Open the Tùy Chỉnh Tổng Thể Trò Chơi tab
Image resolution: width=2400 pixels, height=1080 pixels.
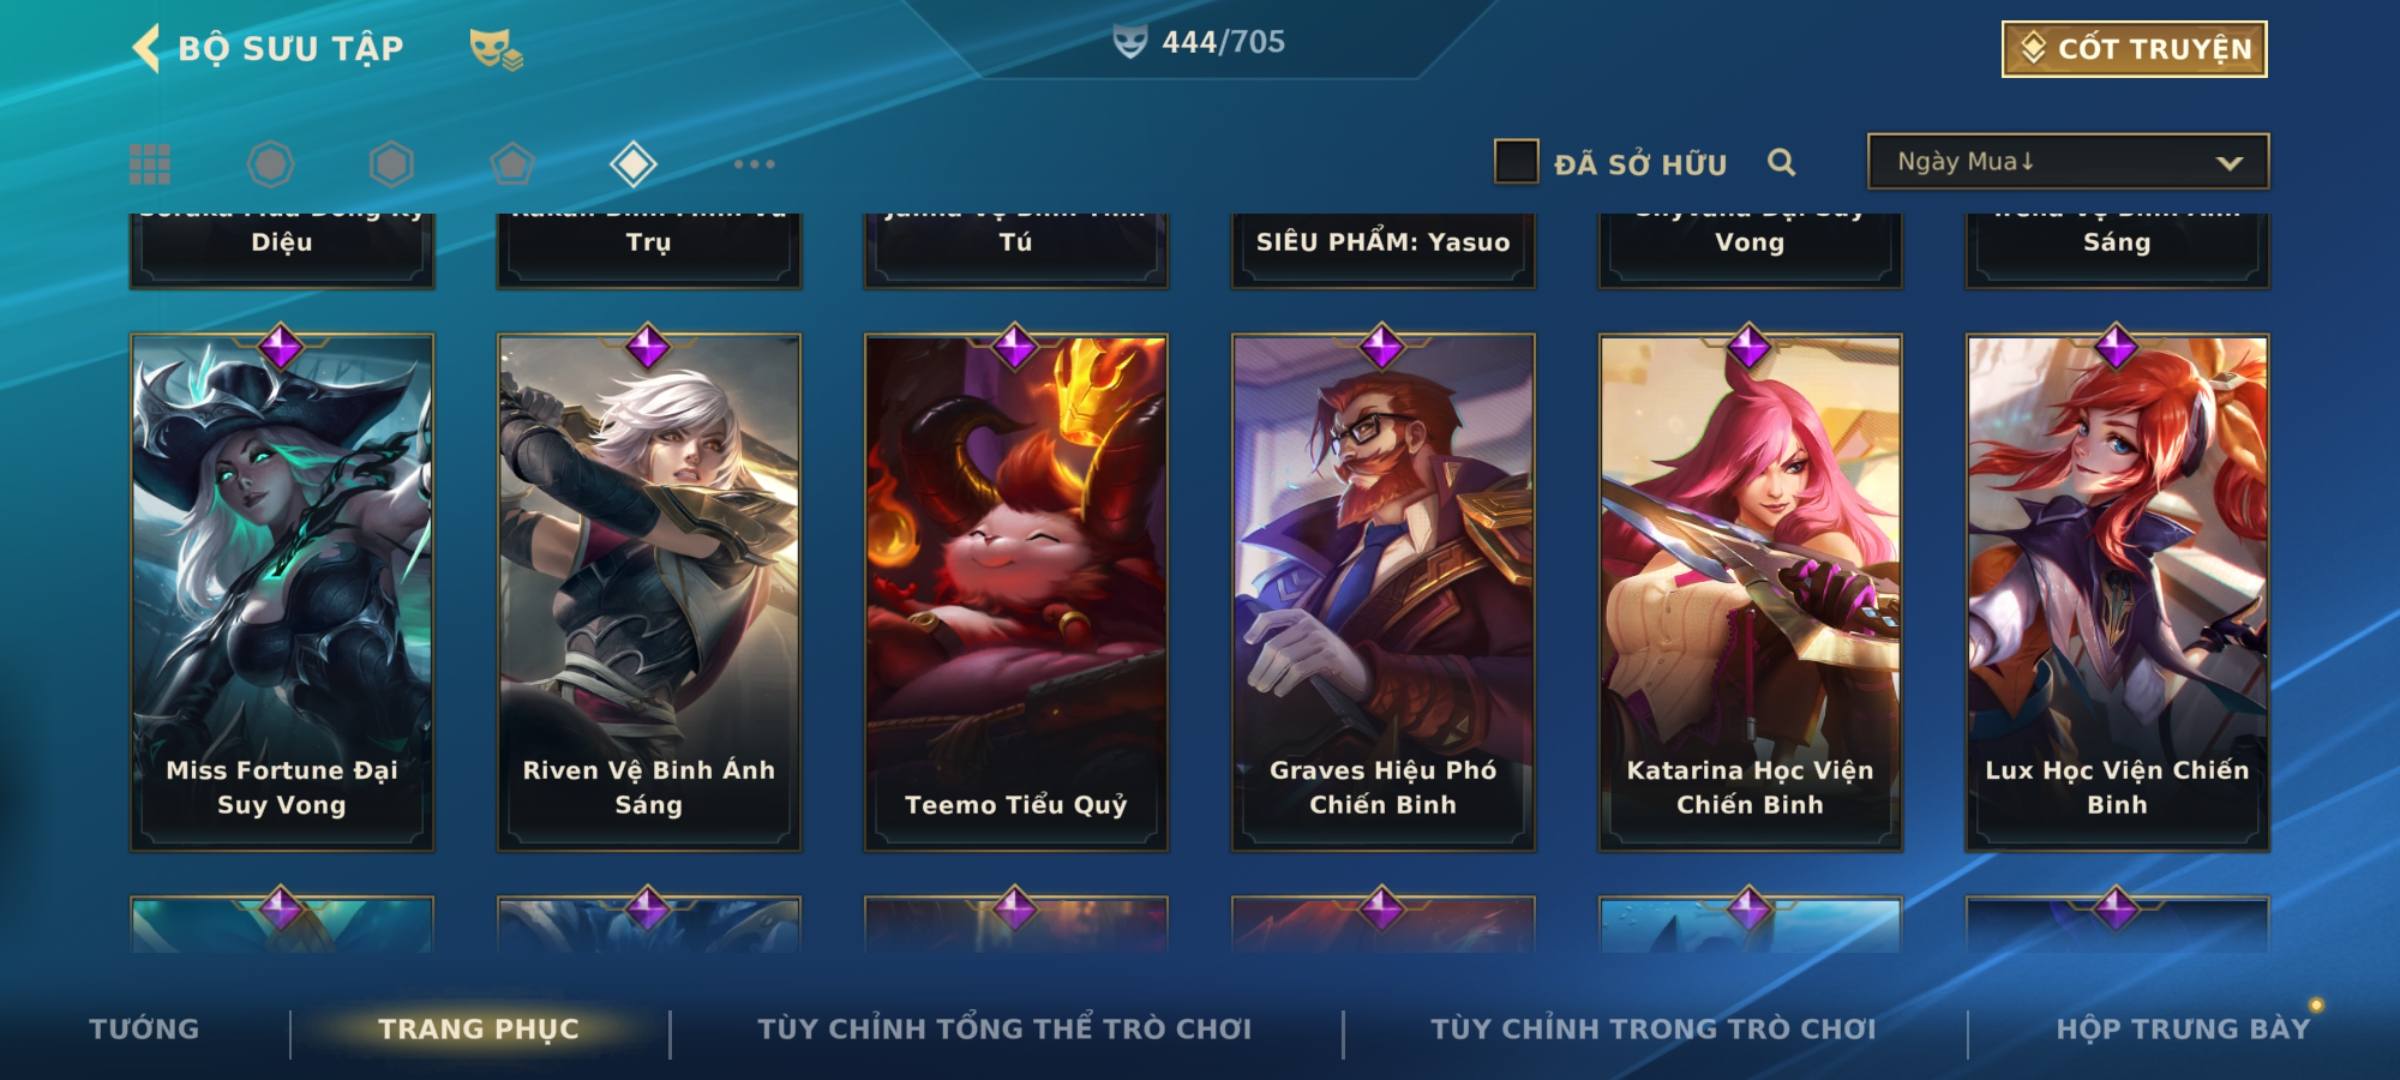pos(1004,1029)
